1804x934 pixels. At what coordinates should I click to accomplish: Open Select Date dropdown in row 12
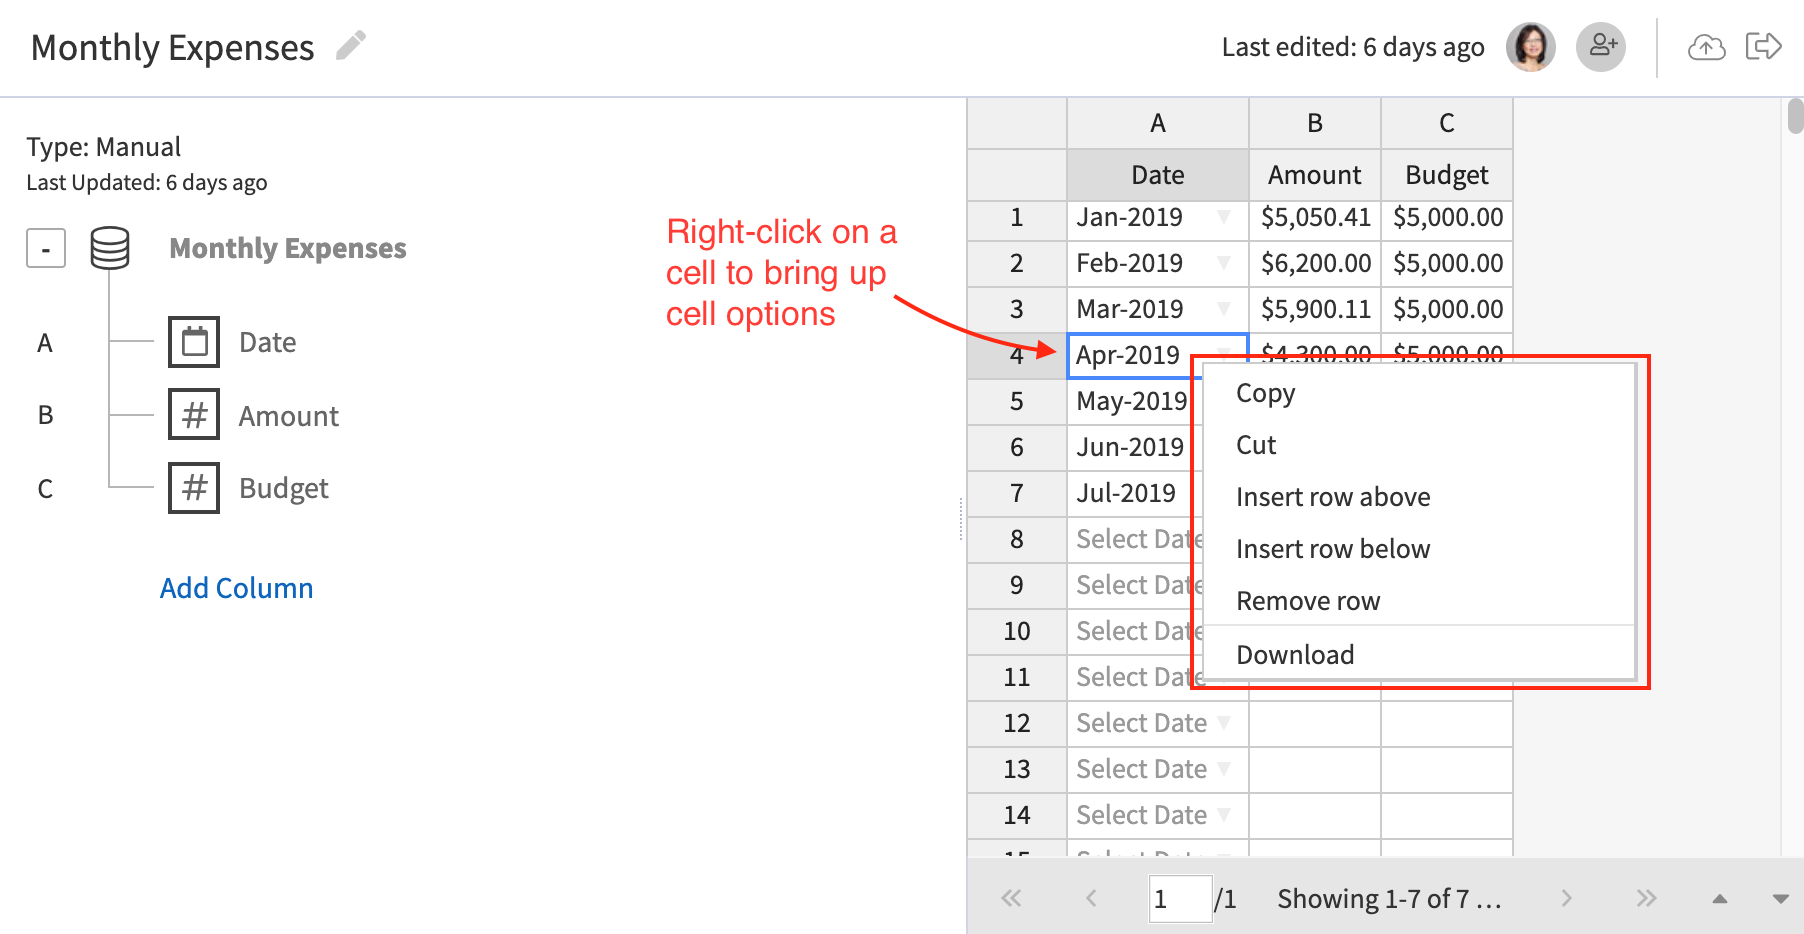(1224, 723)
